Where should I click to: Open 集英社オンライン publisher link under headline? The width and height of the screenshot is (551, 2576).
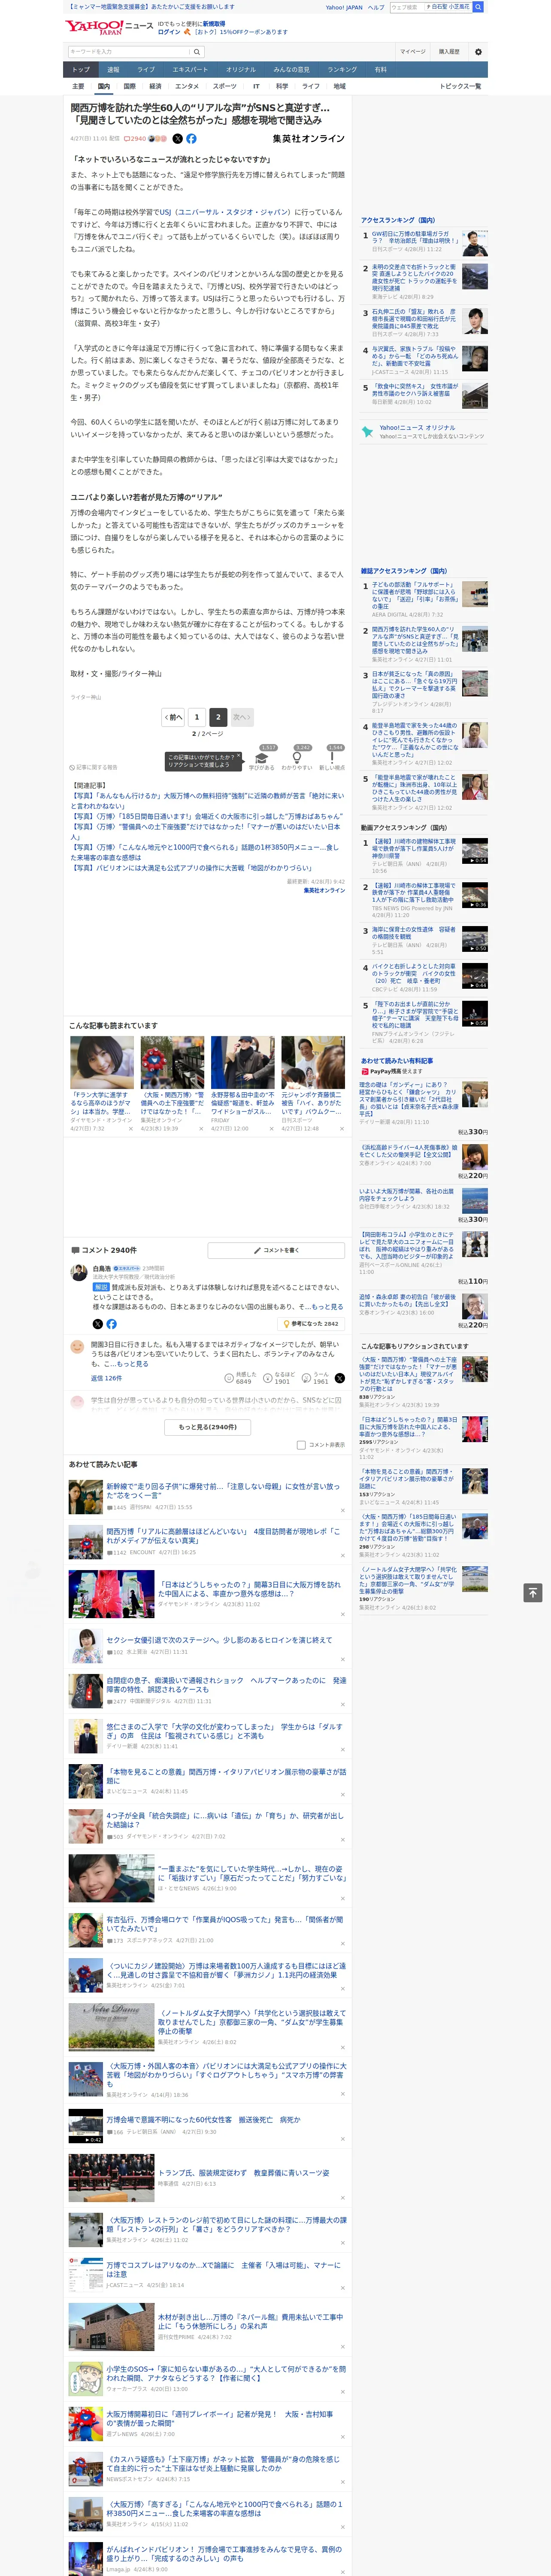(x=308, y=139)
